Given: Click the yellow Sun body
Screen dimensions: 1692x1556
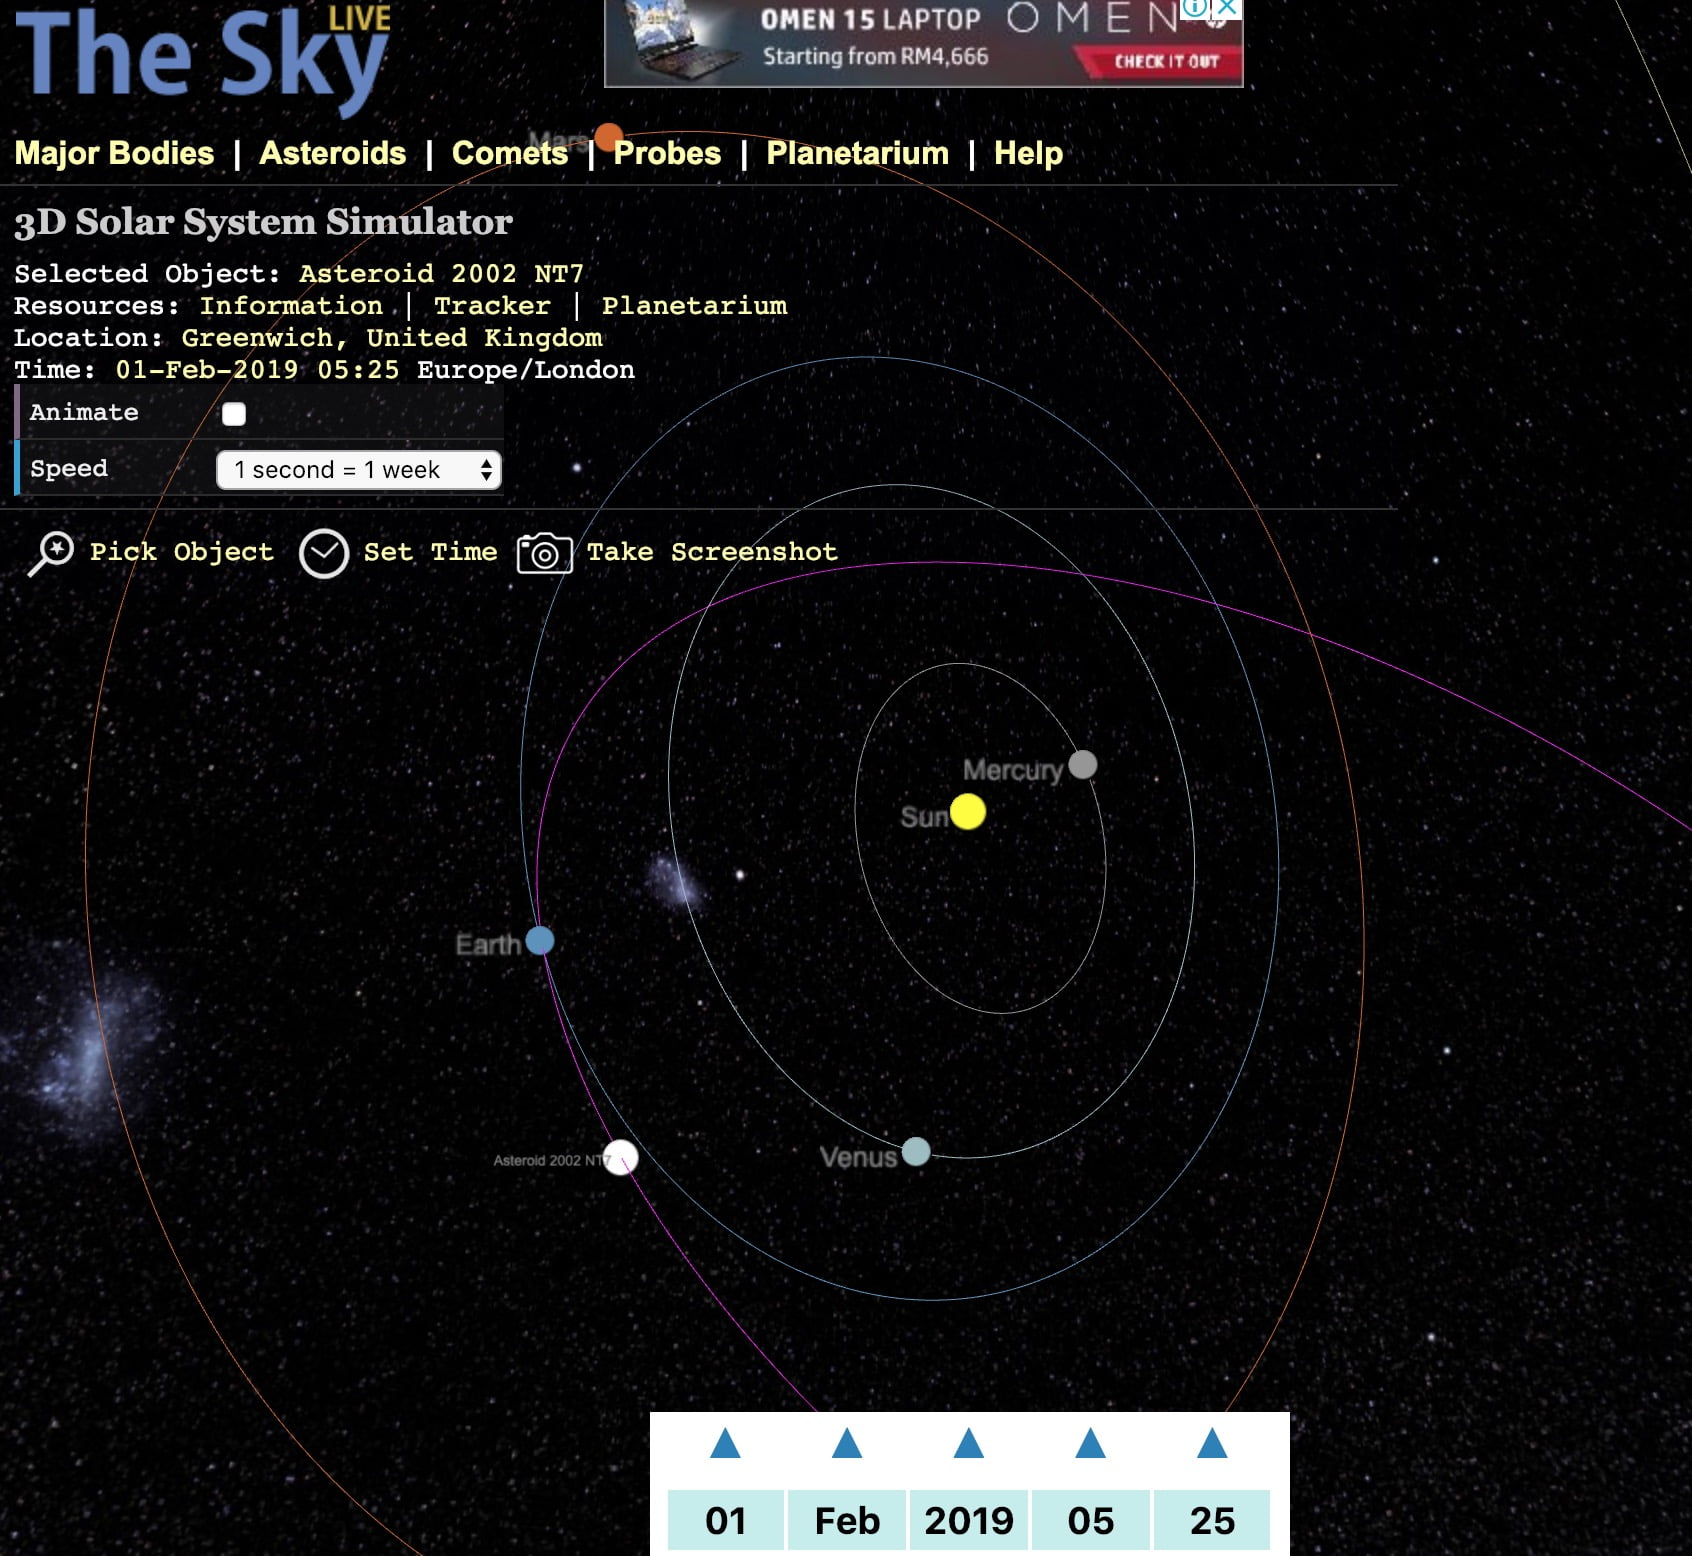Looking at the screenshot, I should [x=968, y=812].
